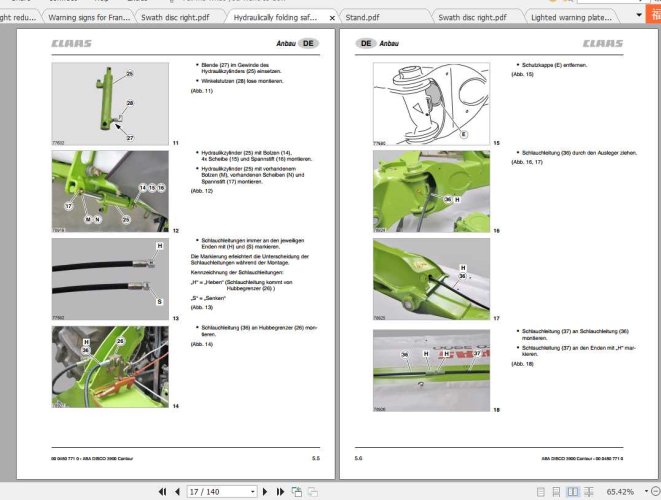
Task: Click the text "(Abb. 11)"
Action: coord(202,91)
